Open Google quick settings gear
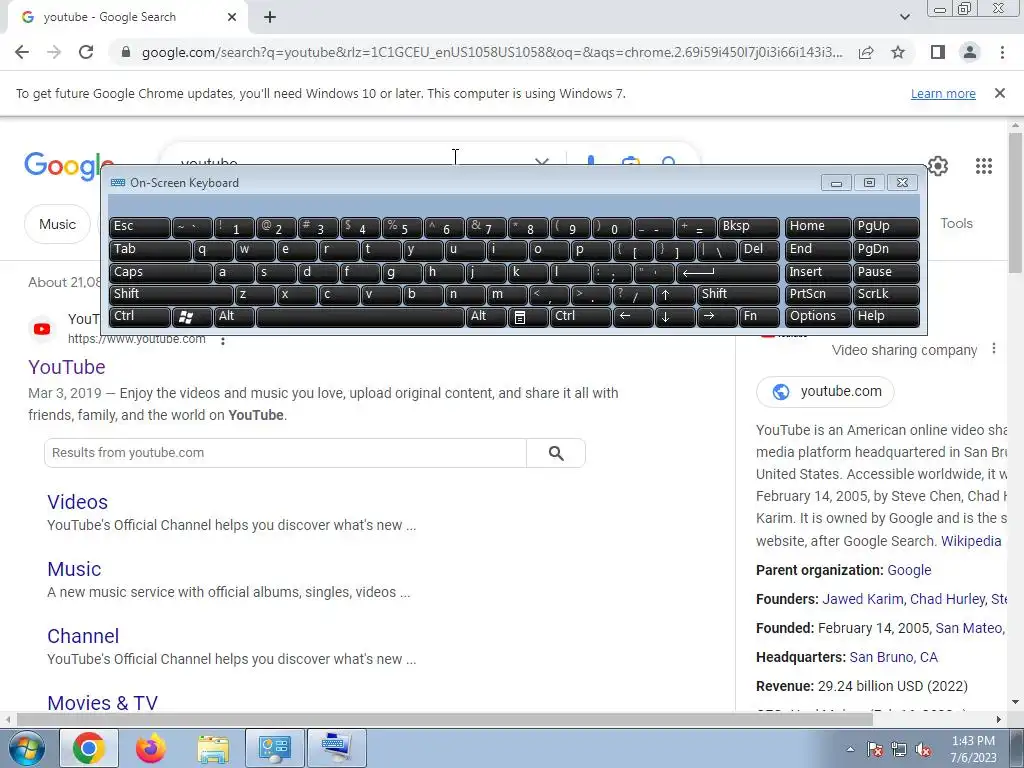 pos(938,166)
